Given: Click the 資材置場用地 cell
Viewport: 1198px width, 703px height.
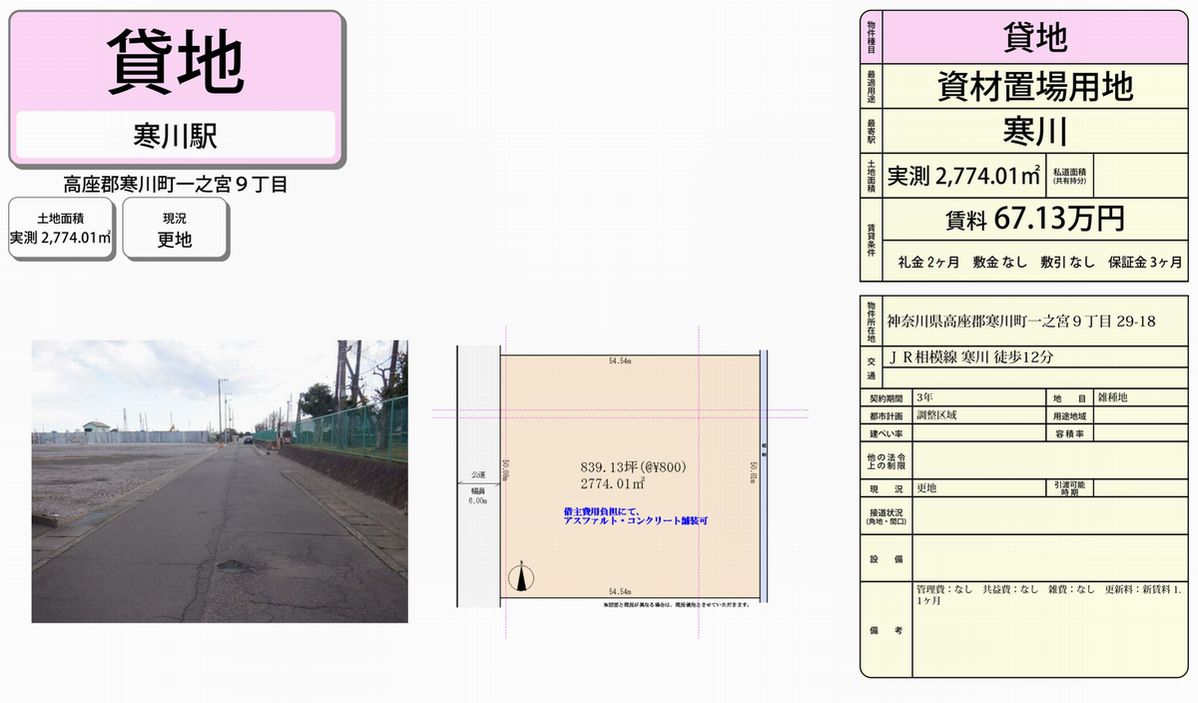Looking at the screenshot, I should 1035,86.
